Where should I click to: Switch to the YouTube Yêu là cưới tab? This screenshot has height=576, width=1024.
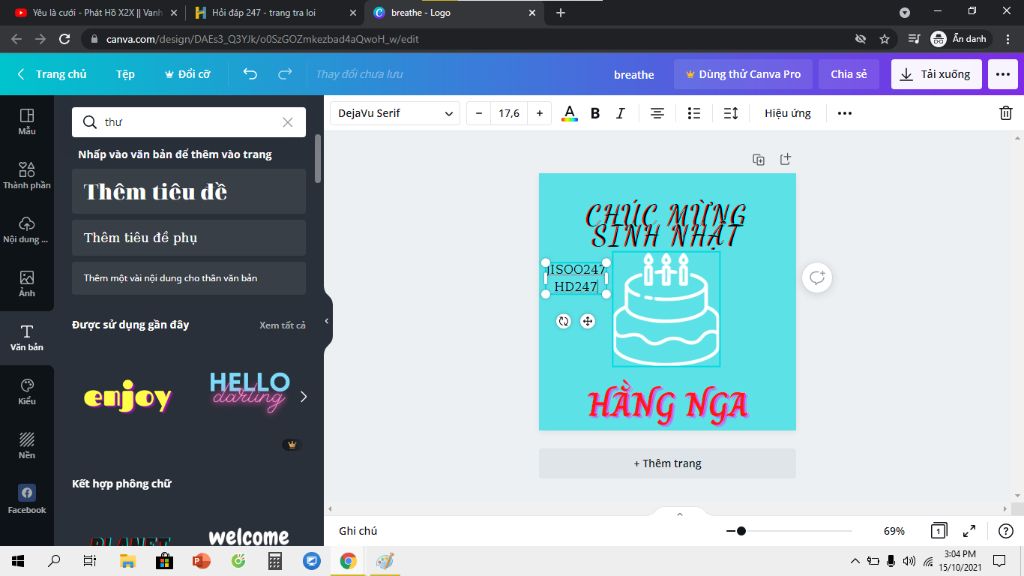(x=95, y=12)
